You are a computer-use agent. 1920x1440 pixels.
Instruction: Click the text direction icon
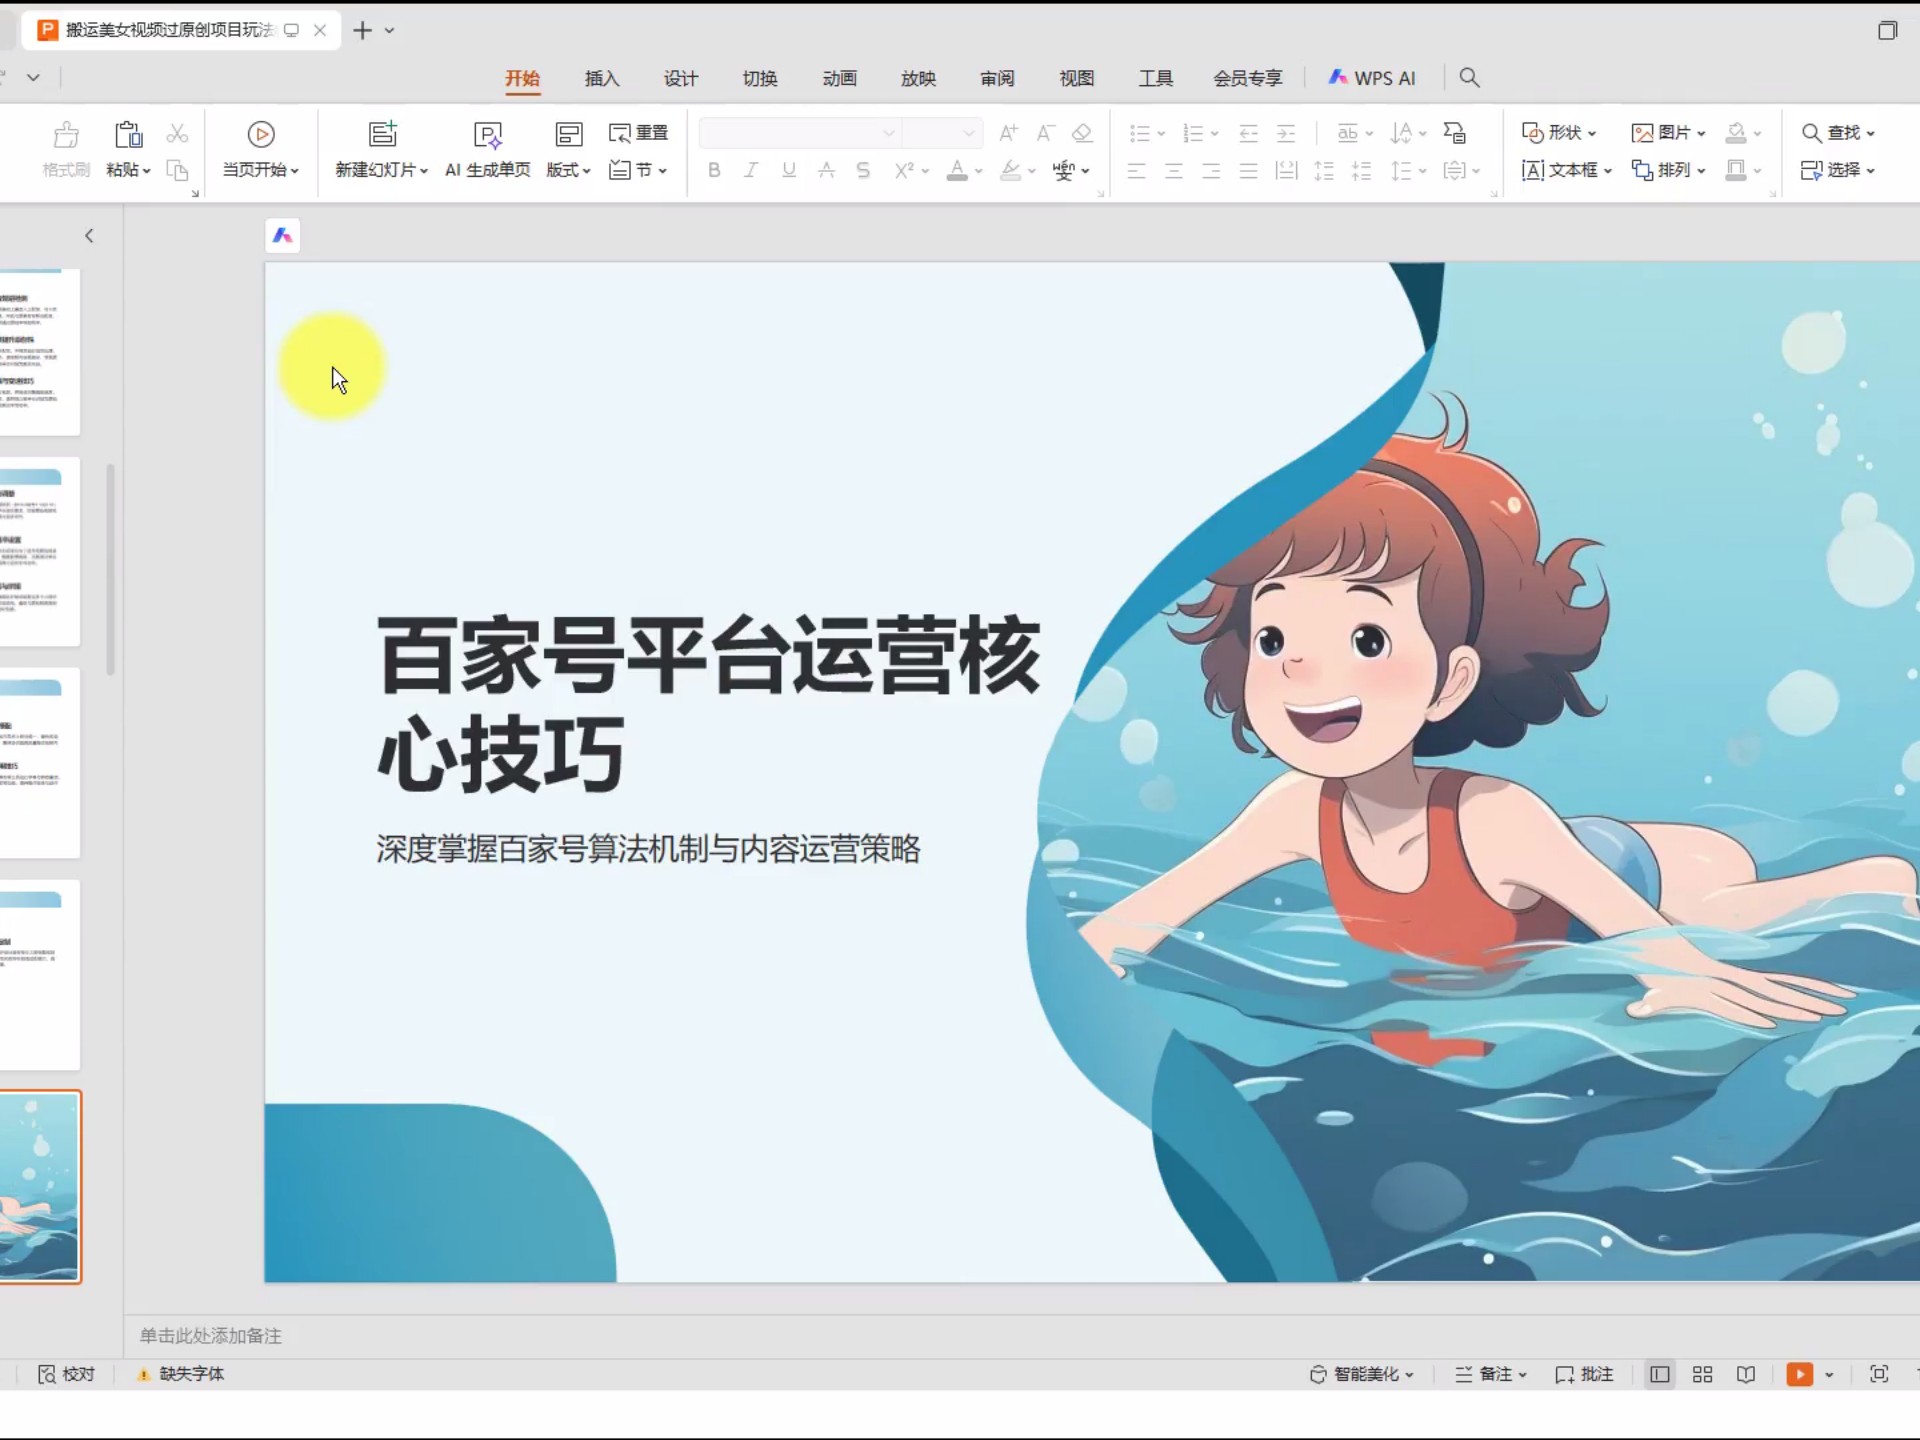coord(1402,133)
